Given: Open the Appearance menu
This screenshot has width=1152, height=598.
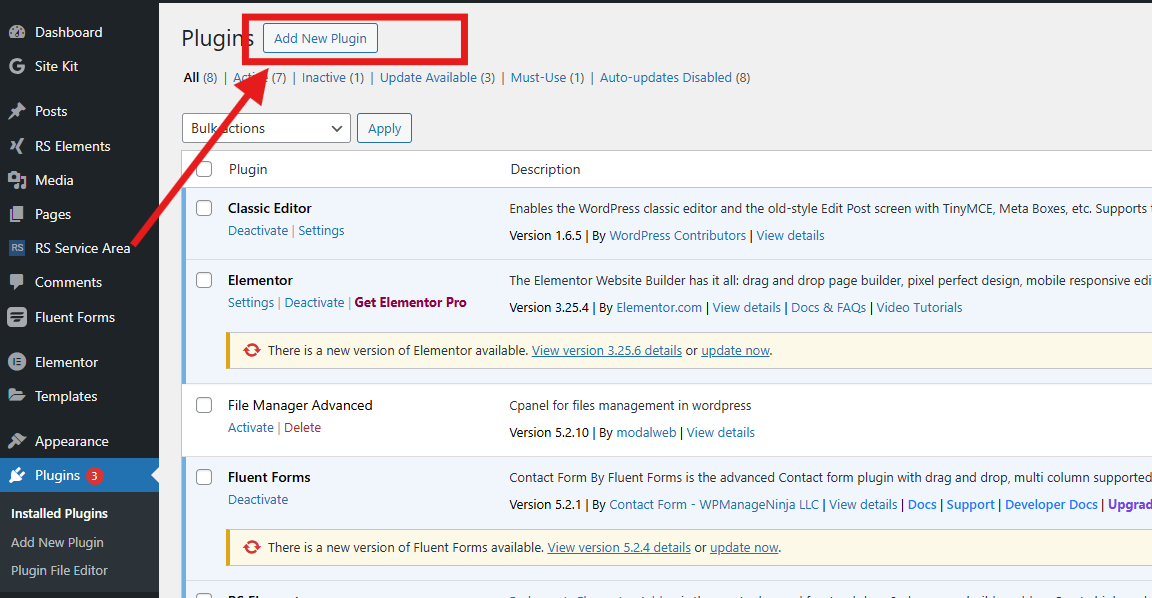Looking at the screenshot, I should click(x=72, y=442).
